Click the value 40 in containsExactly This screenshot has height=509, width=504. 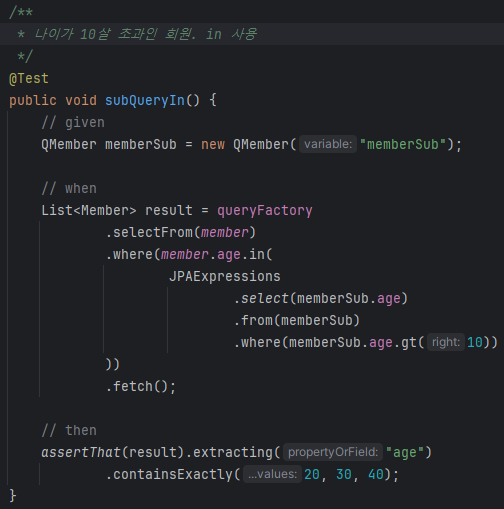tap(376, 474)
